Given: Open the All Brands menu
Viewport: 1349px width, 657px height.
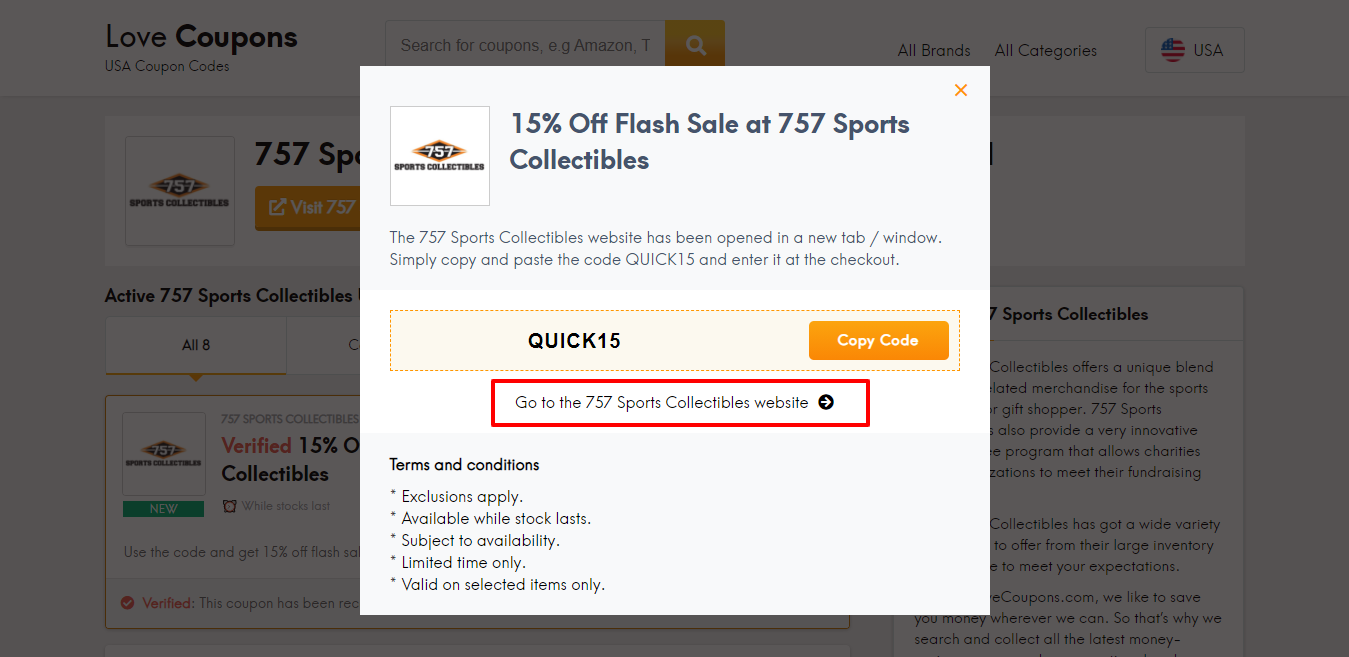Looking at the screenshot, I should (x=932, y=50).
